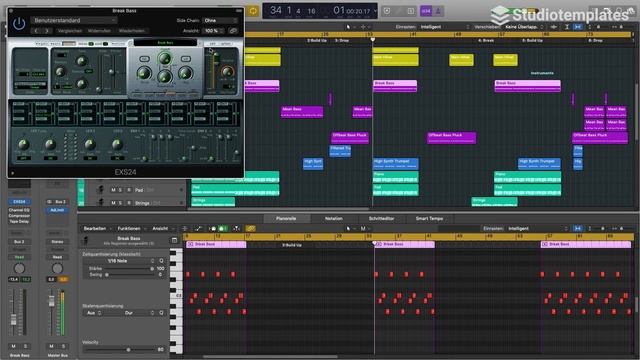
Task: Solo the Master Bus channel strip
Action: (63, 346)
